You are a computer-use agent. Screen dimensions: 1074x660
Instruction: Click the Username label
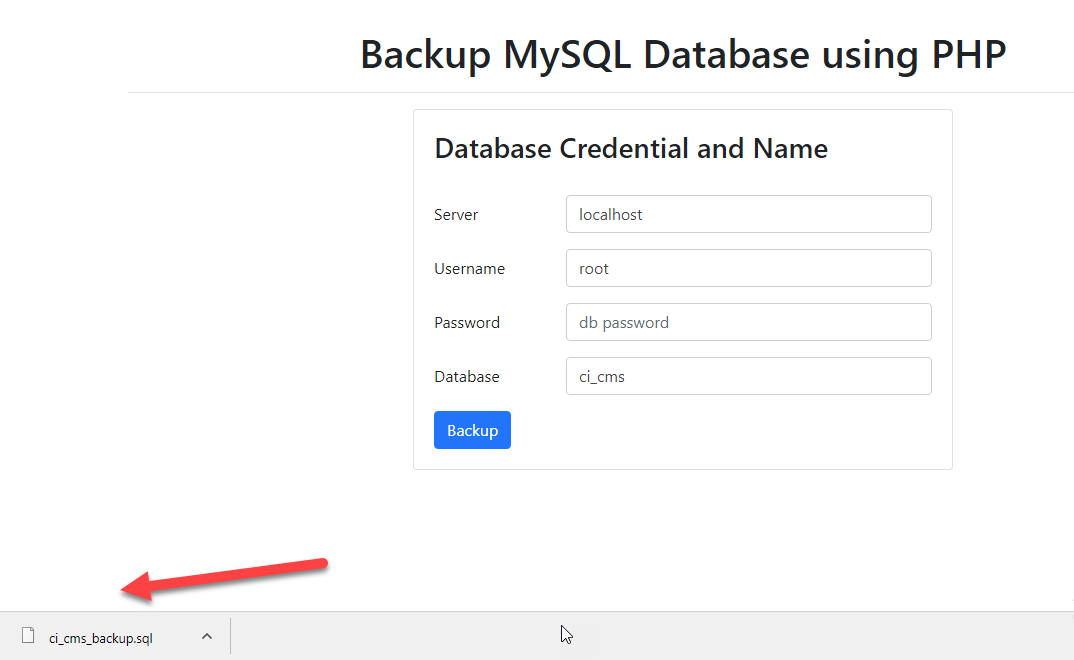pyautogui.click(x=469, y=269)
